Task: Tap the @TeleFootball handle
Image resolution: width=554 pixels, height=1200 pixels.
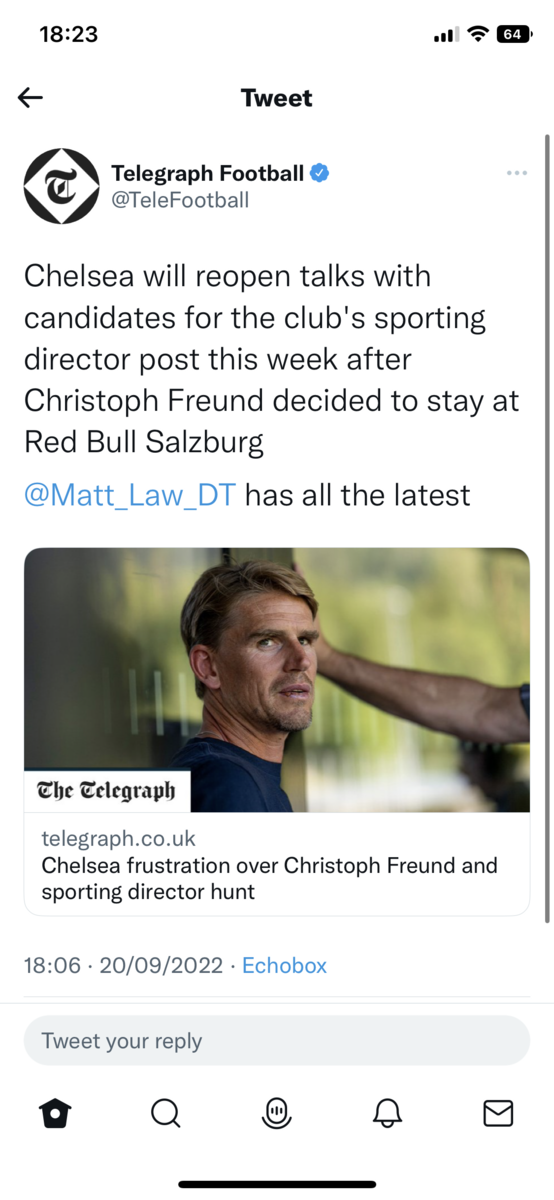Action: [x=180, y=200]
